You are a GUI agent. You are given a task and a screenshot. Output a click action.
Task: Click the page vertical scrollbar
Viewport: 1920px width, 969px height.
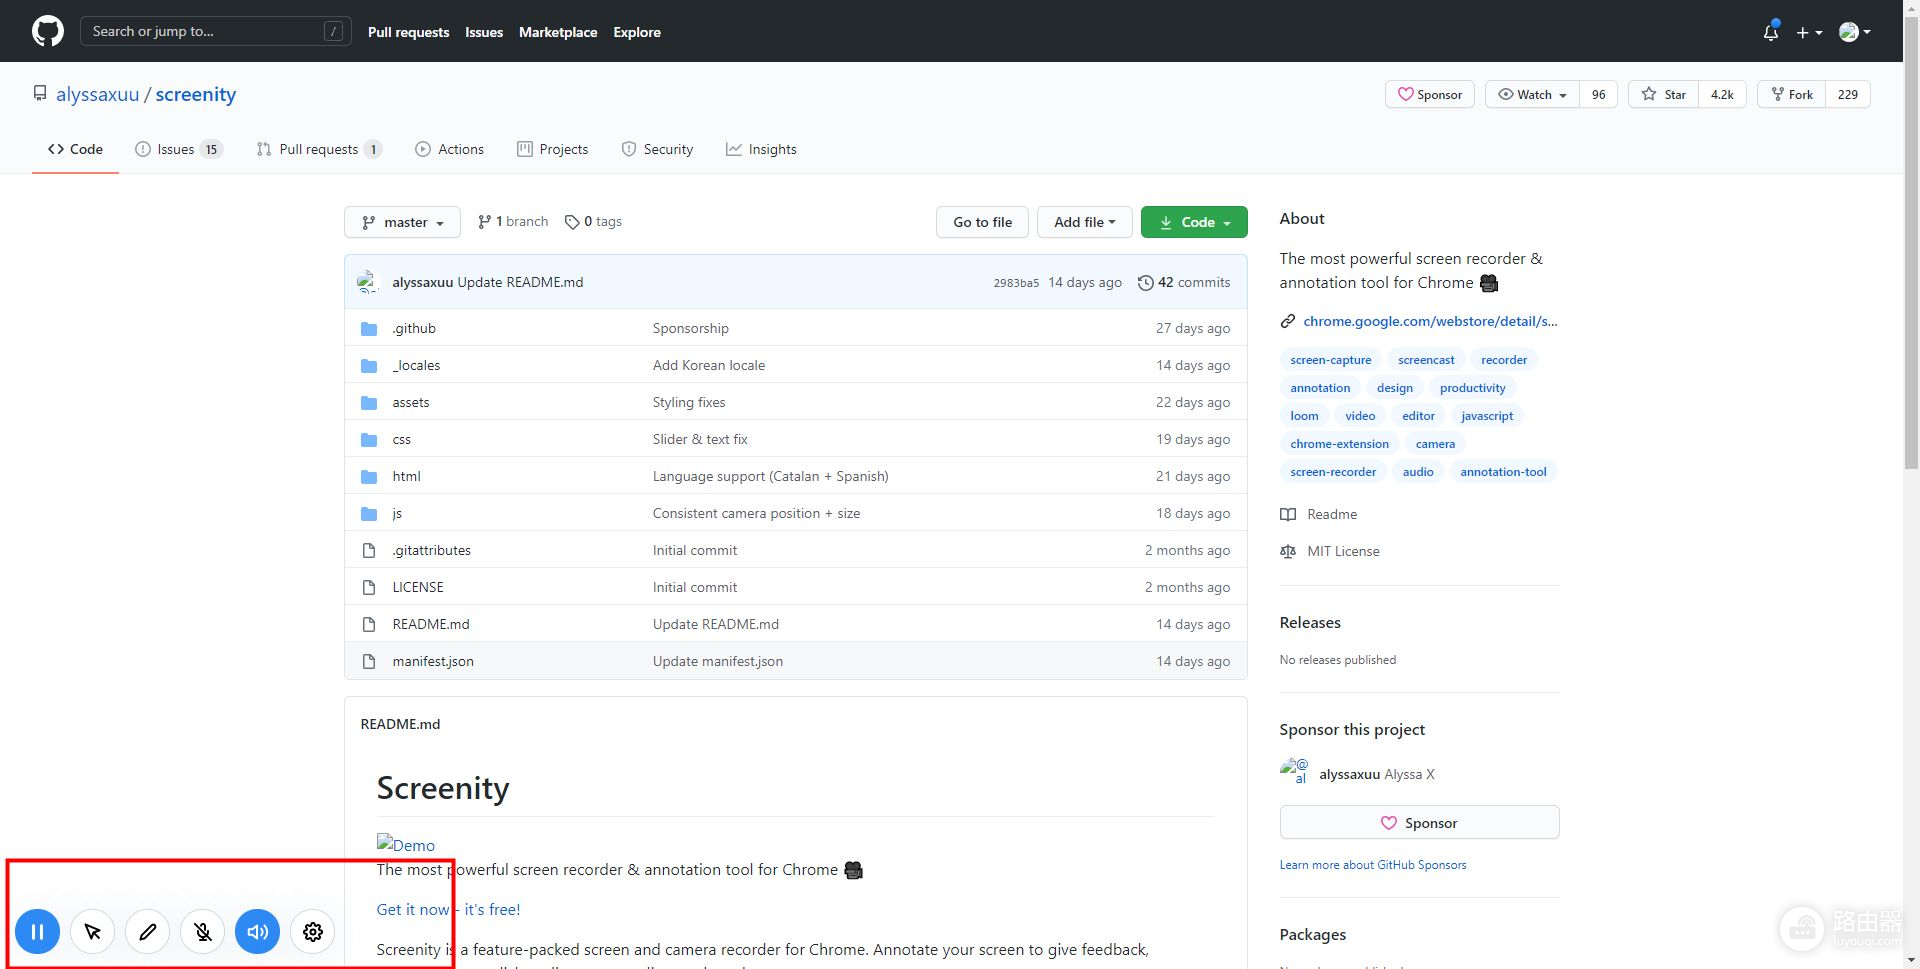pyautogui.click(x=1911, y=300)
